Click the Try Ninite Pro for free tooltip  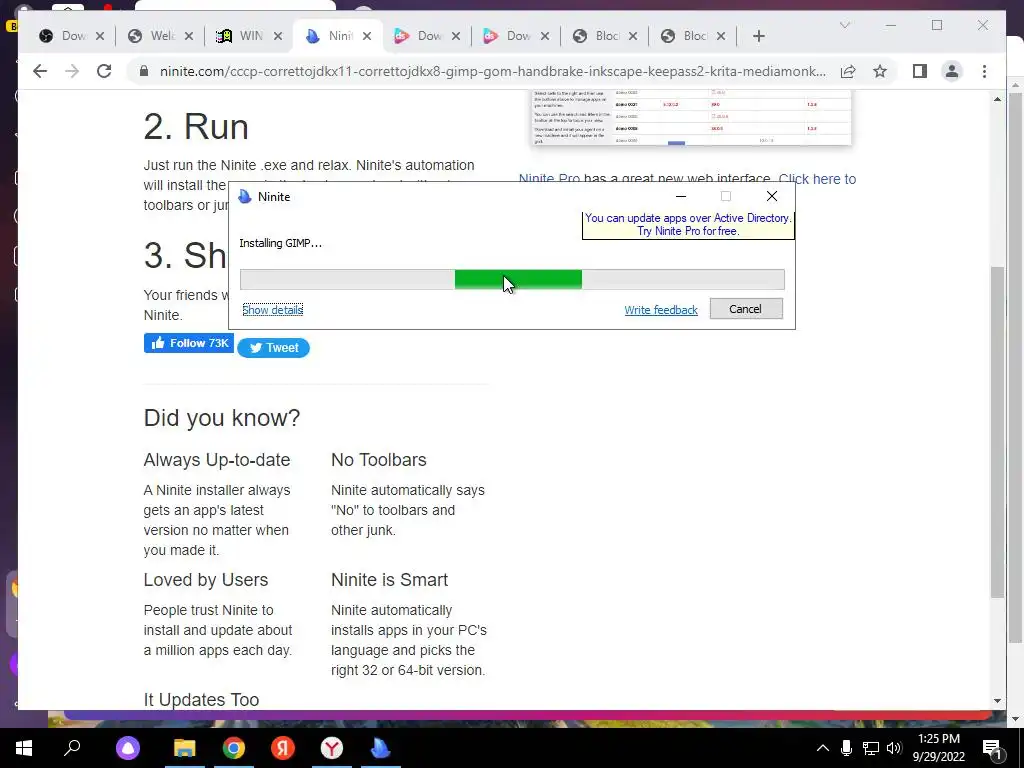click(x=688, y=225)
